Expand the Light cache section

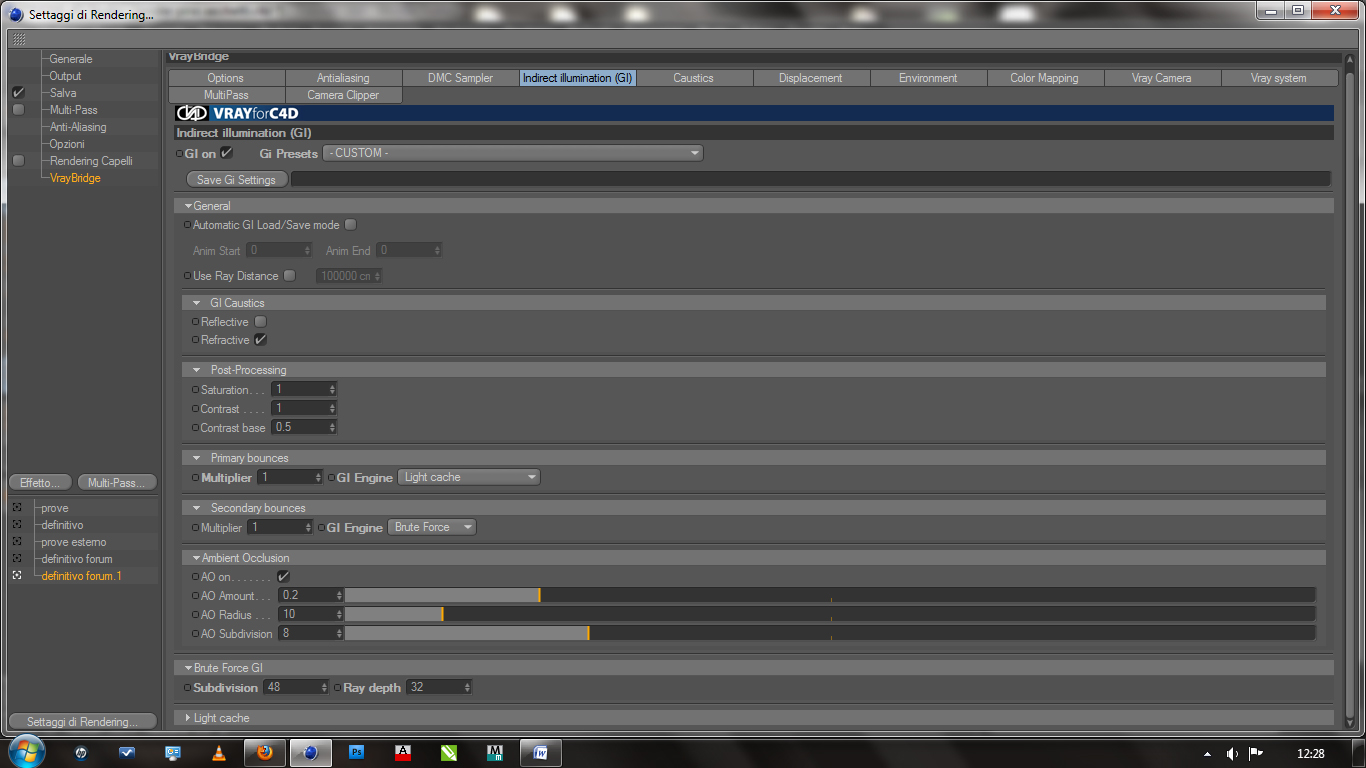pos(188,718)
